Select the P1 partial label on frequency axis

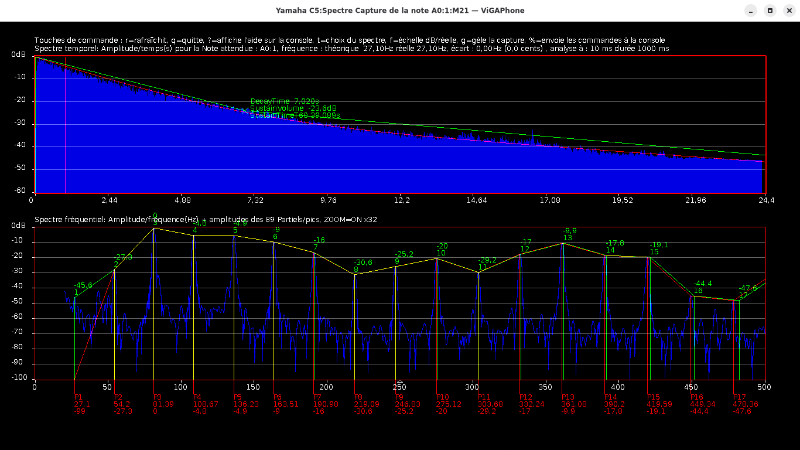pyautogui.click(x=78, y=397)
